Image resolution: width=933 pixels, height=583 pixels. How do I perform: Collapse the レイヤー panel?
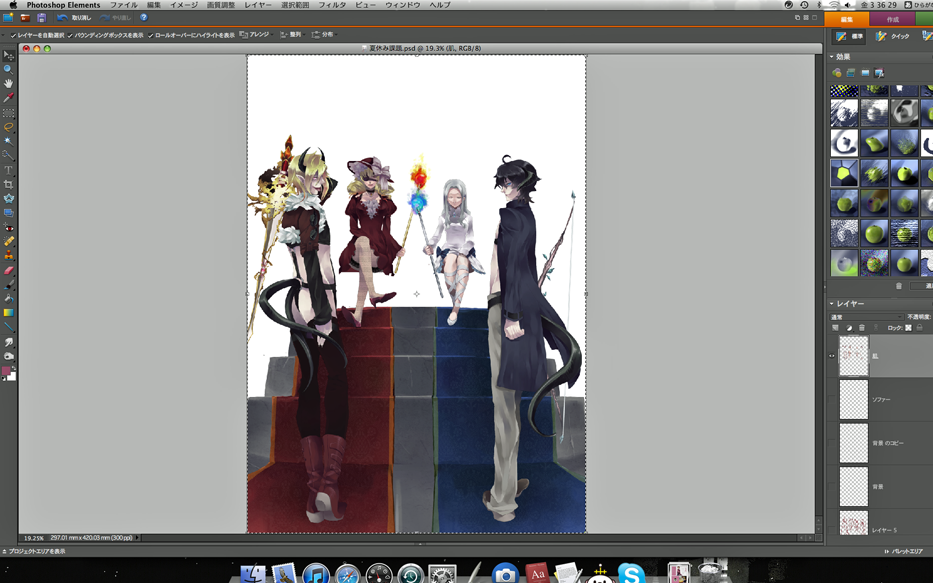coord(832,303)
